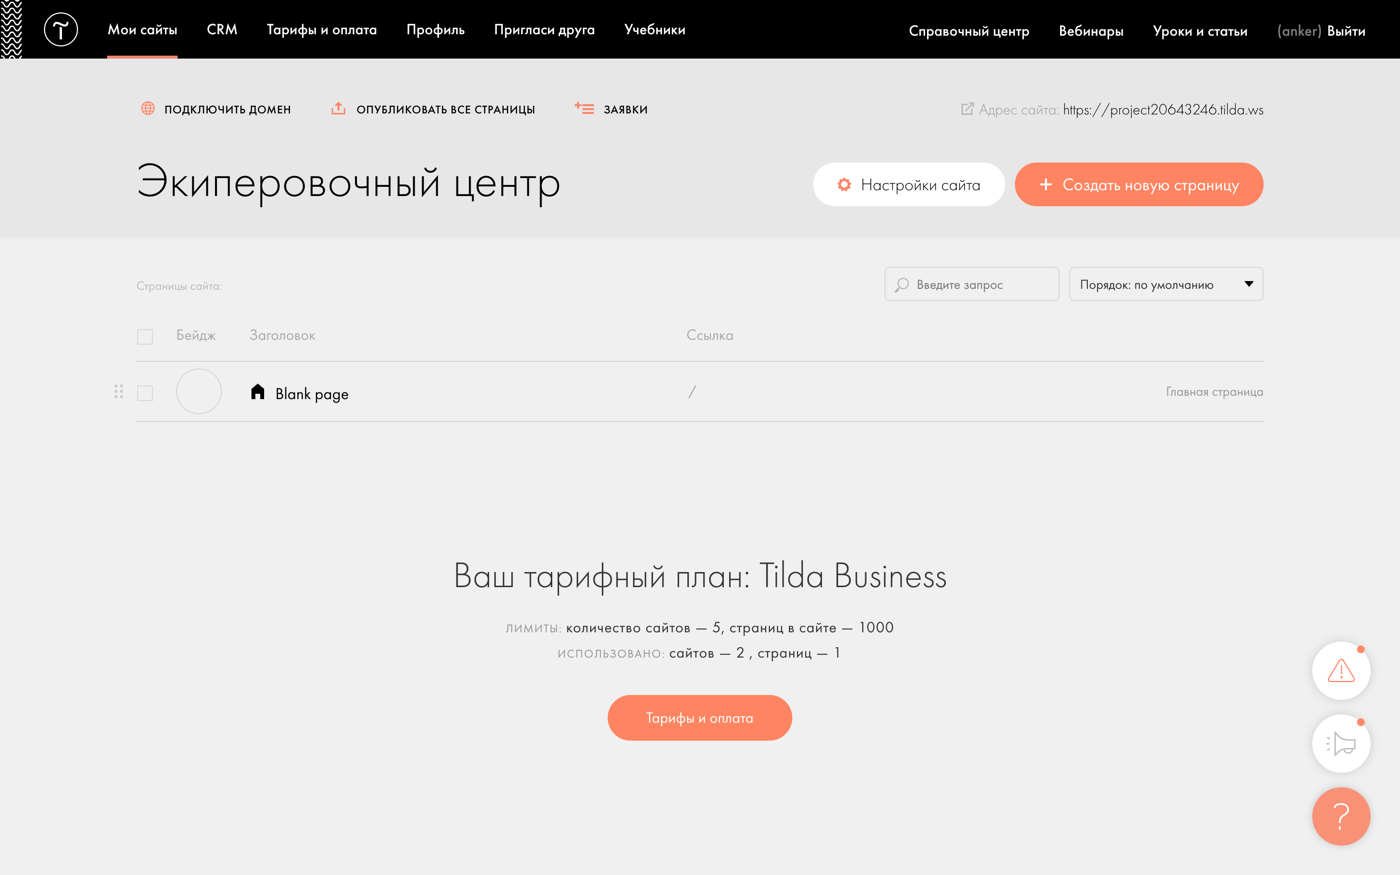Click the round badge circle of Blank page
This screenshot has width=1400, height=875.
point(199,391)
